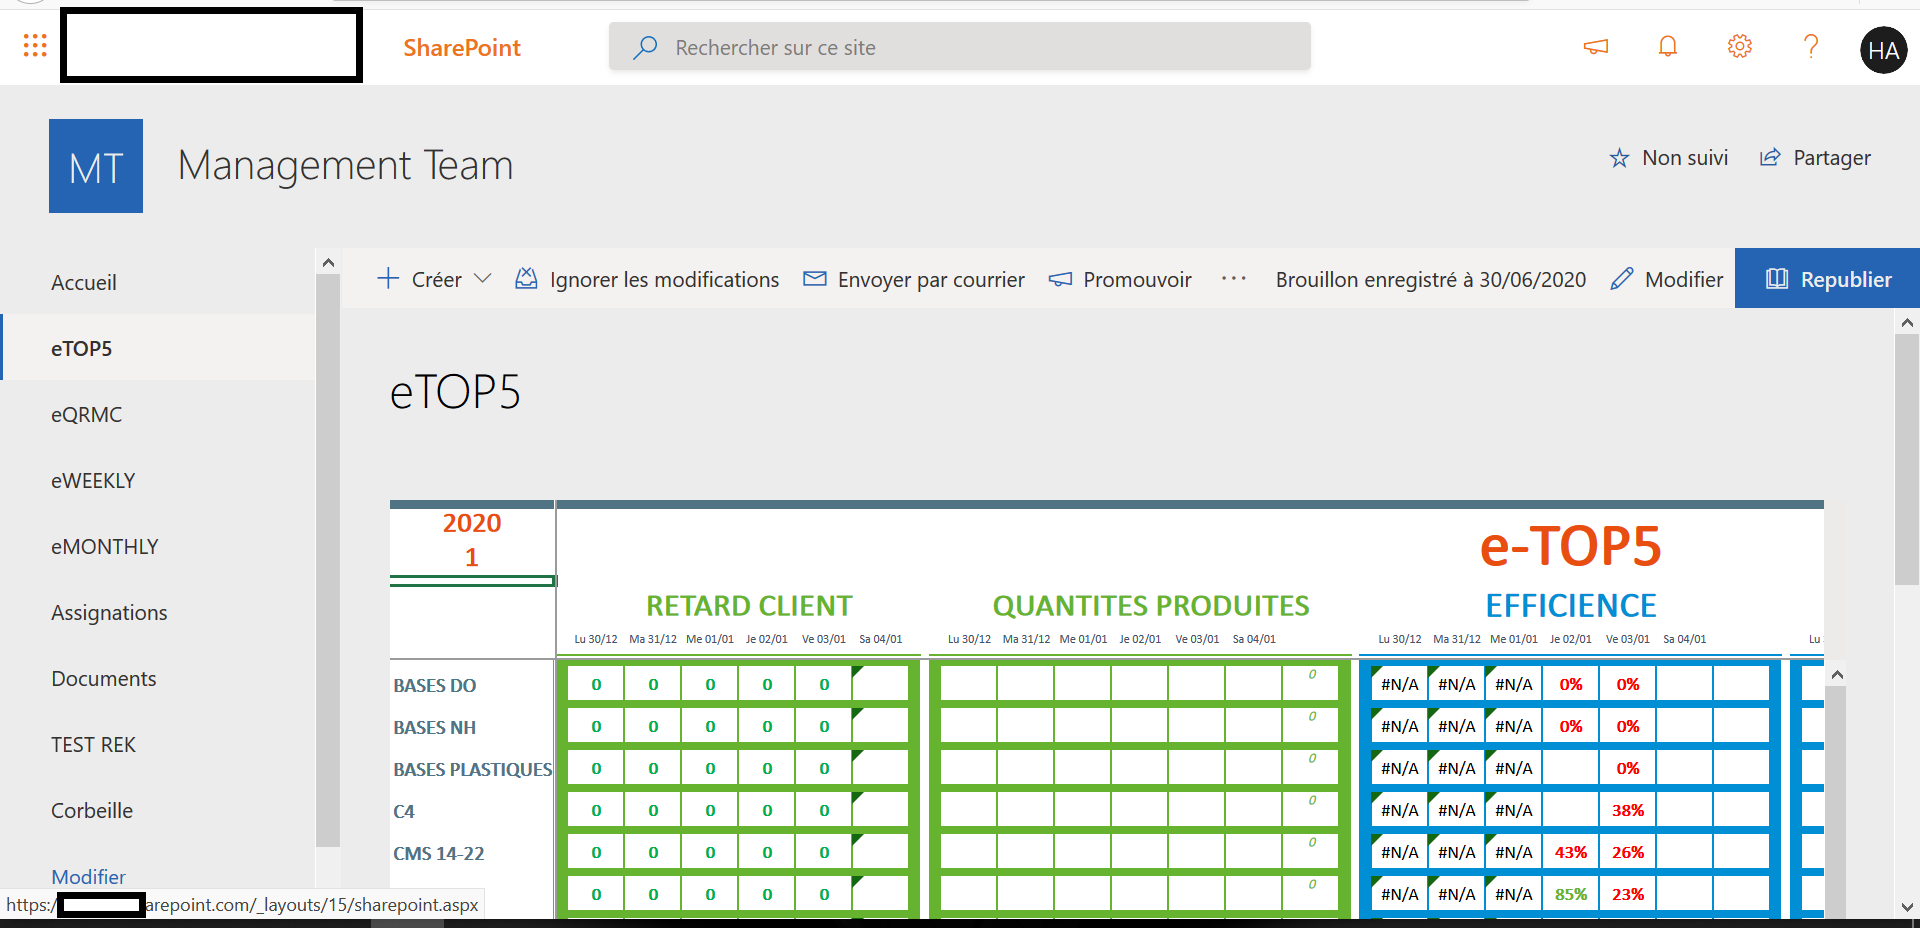Select the CMS 14-22 row label
Viewport: 1920px width, 928px height.
(x=439, y=854)
